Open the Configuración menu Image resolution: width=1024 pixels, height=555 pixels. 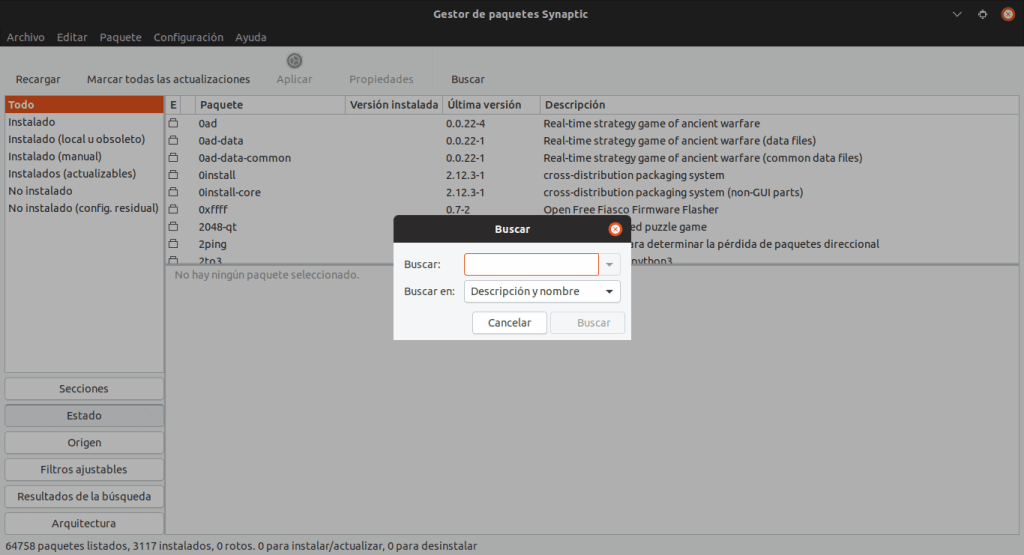coord(188,37)
